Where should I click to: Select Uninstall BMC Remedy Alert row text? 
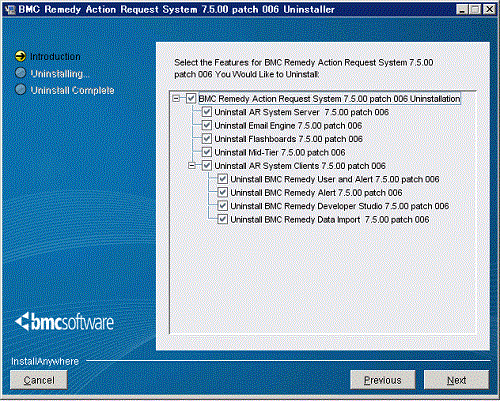click(x=316, y=193)
